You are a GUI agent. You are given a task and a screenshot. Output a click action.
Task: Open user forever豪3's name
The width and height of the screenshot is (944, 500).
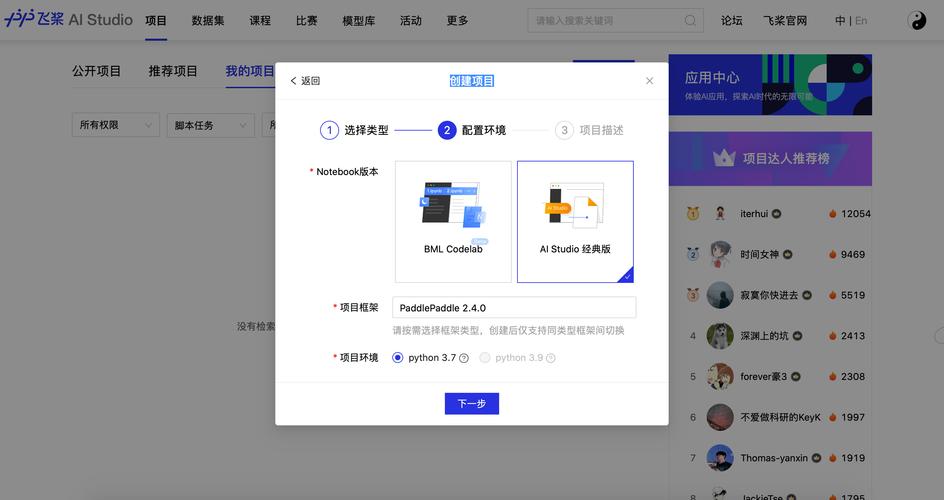coord(763,377)
